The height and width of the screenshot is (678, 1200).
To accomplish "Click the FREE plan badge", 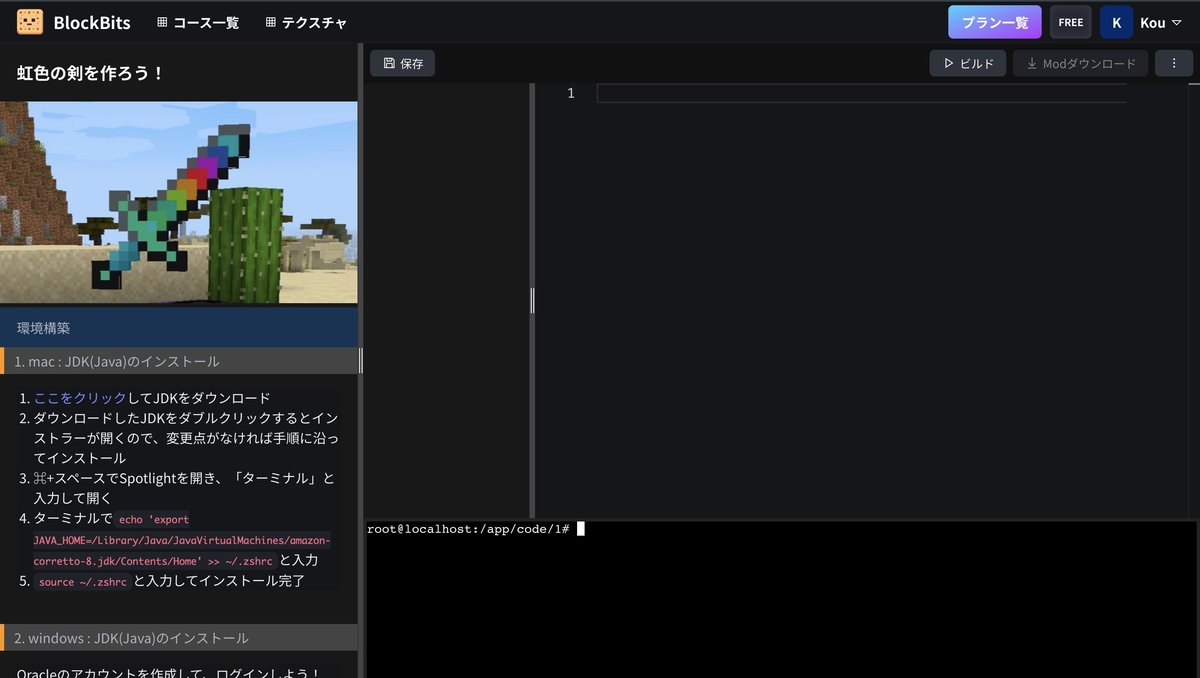I will pos(1070,21).
